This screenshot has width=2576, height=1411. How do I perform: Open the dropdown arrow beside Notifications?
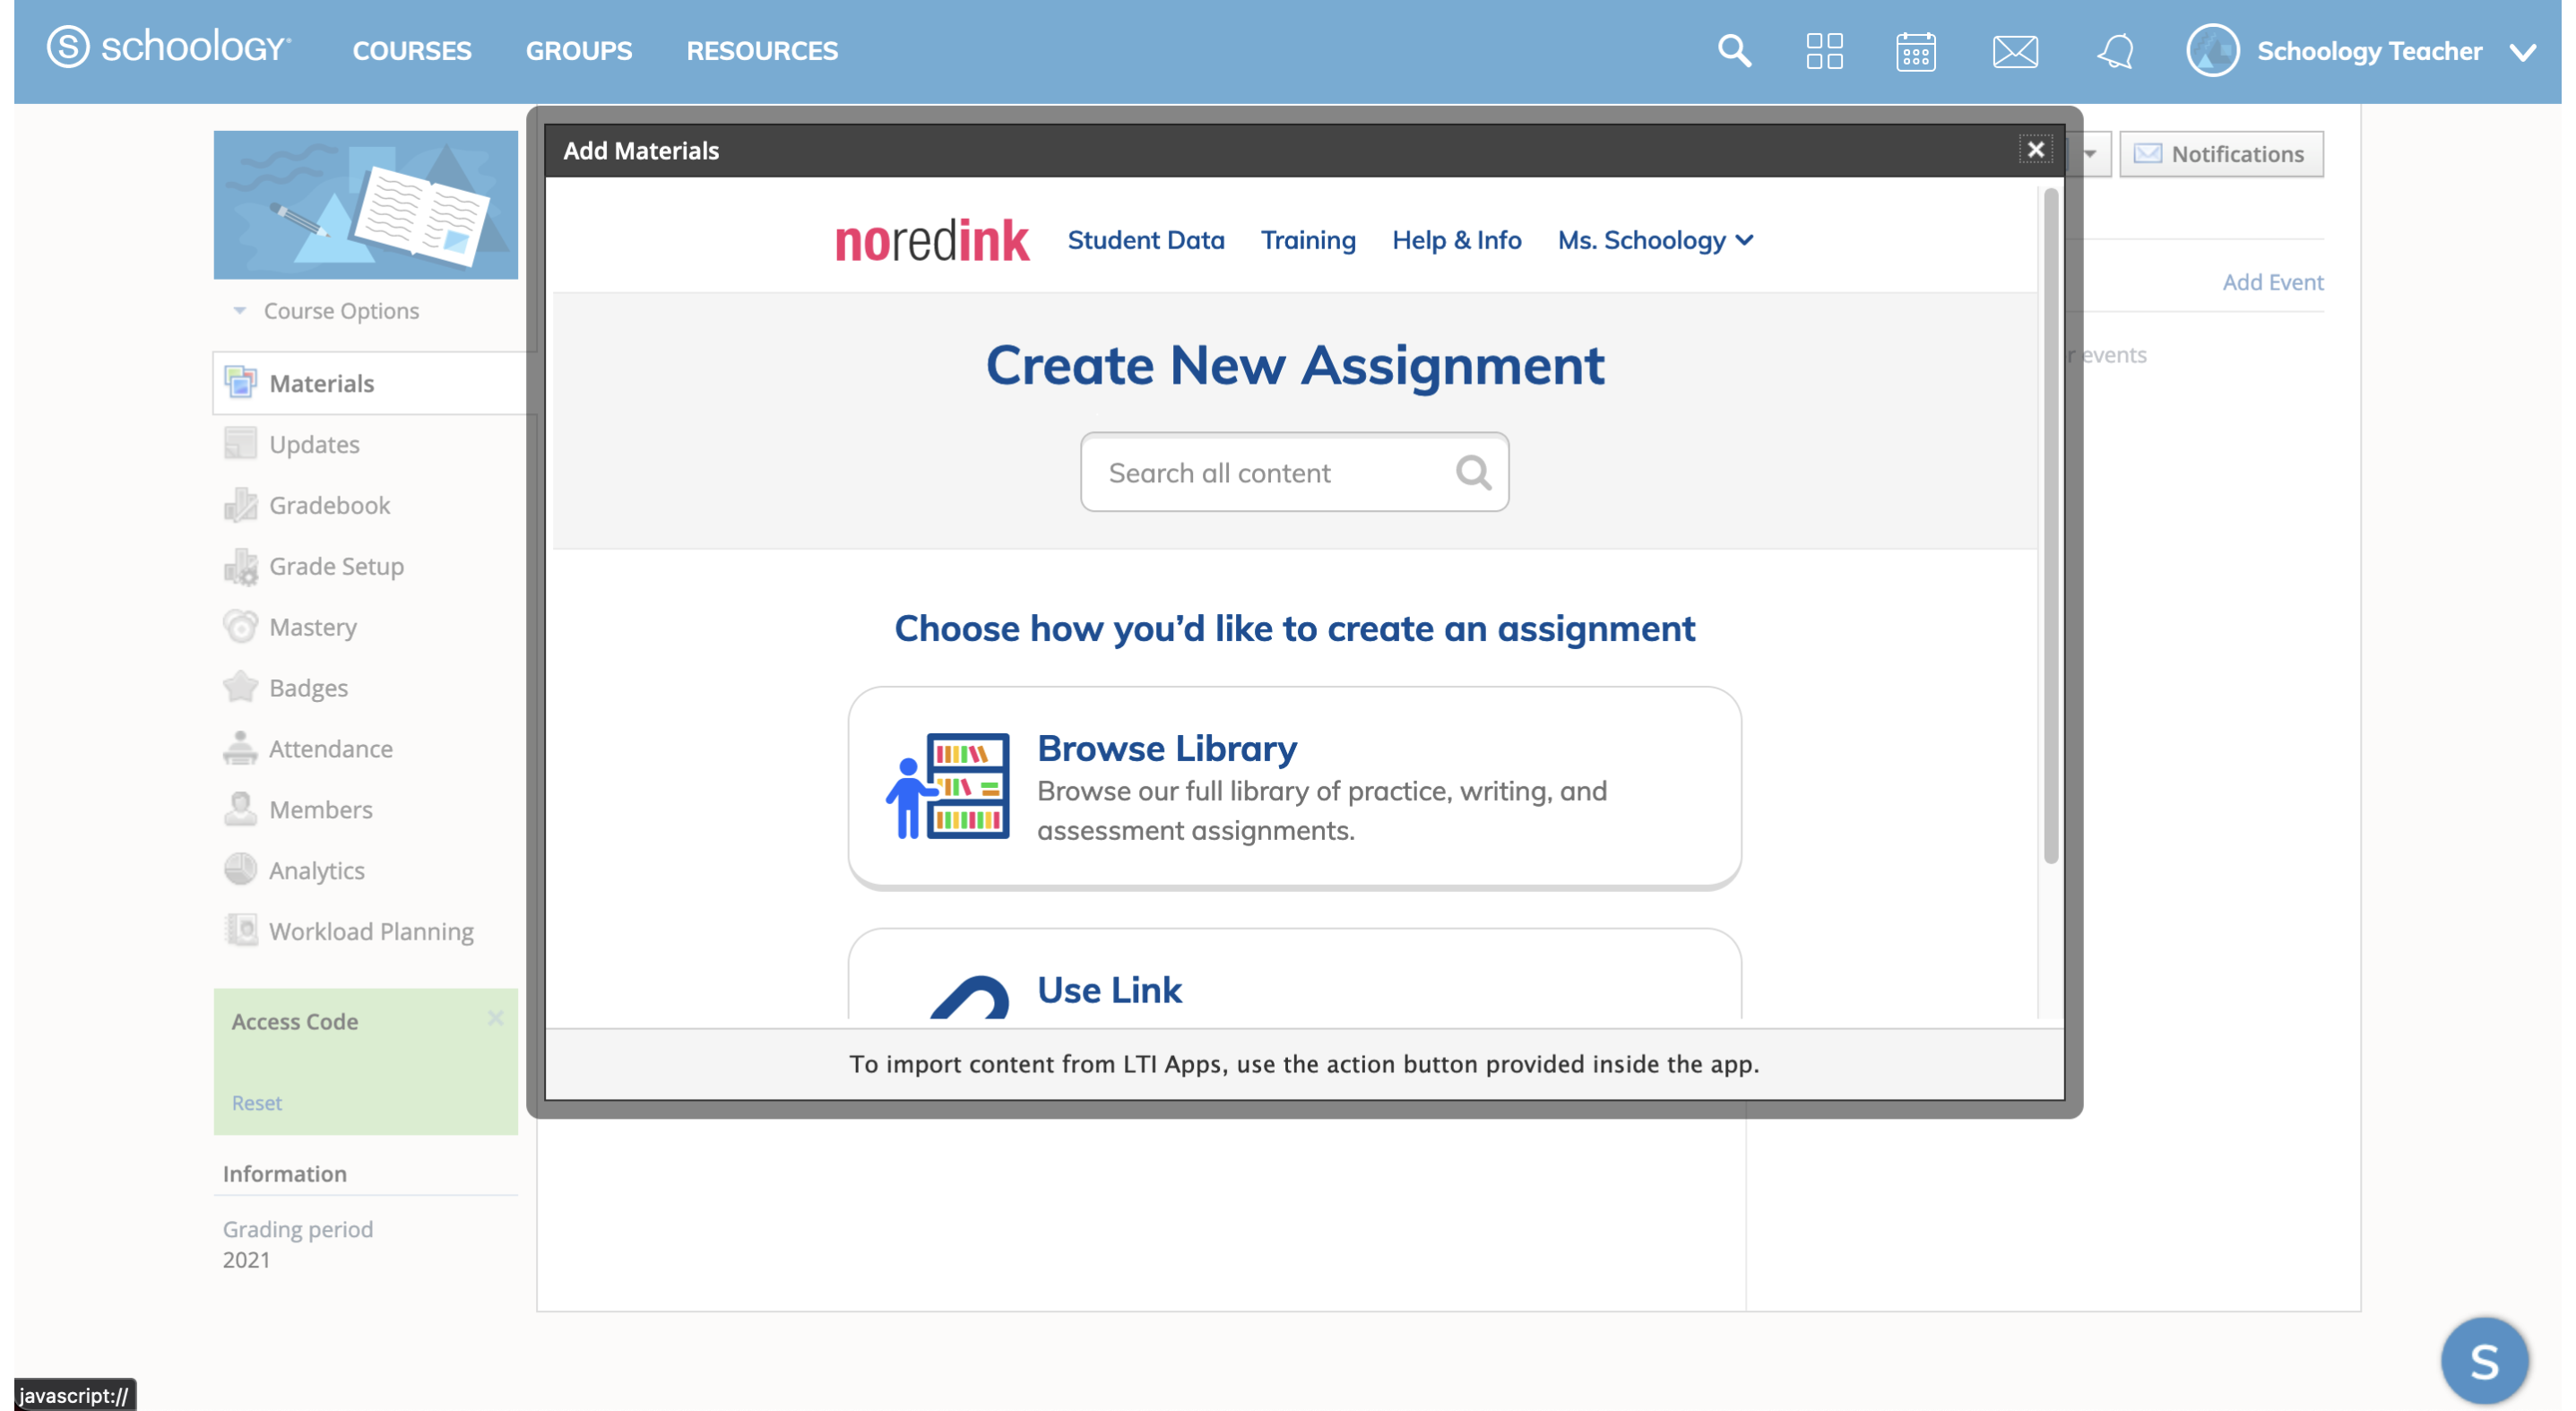[x=2089, y=154]
